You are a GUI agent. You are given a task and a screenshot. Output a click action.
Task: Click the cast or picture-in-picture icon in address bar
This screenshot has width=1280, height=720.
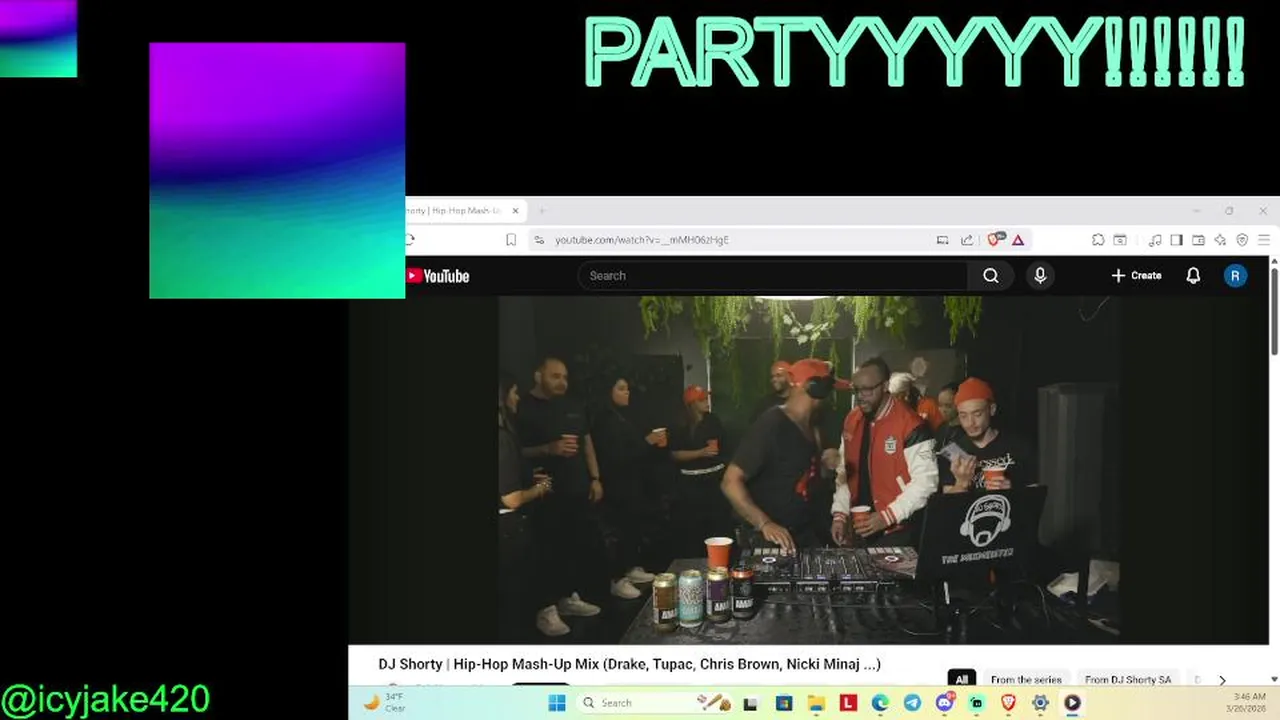[942, 240]
